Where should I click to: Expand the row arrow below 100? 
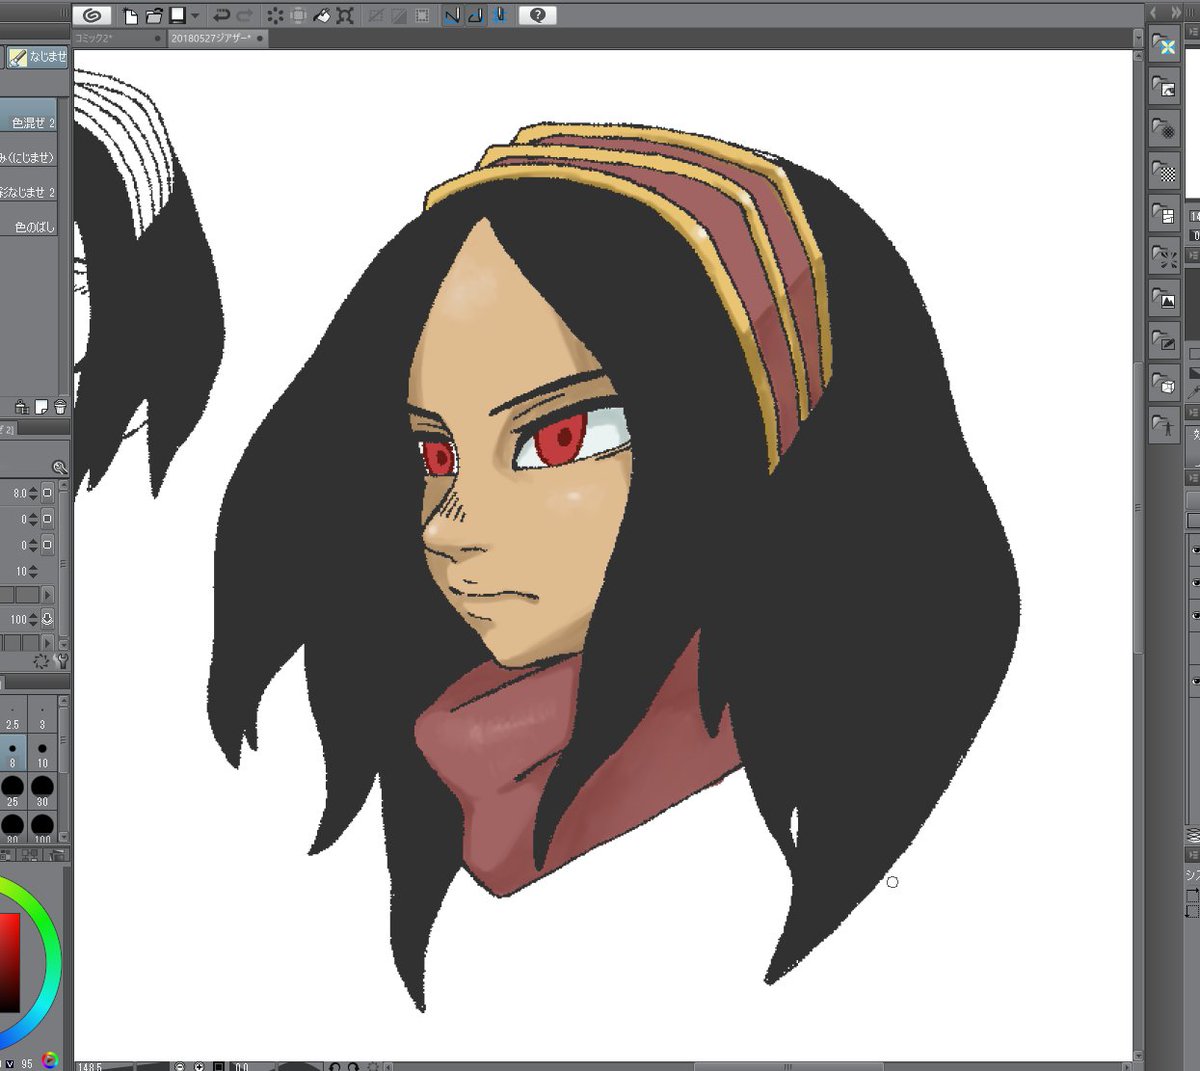pyautogui.click(x=47, y=643)
